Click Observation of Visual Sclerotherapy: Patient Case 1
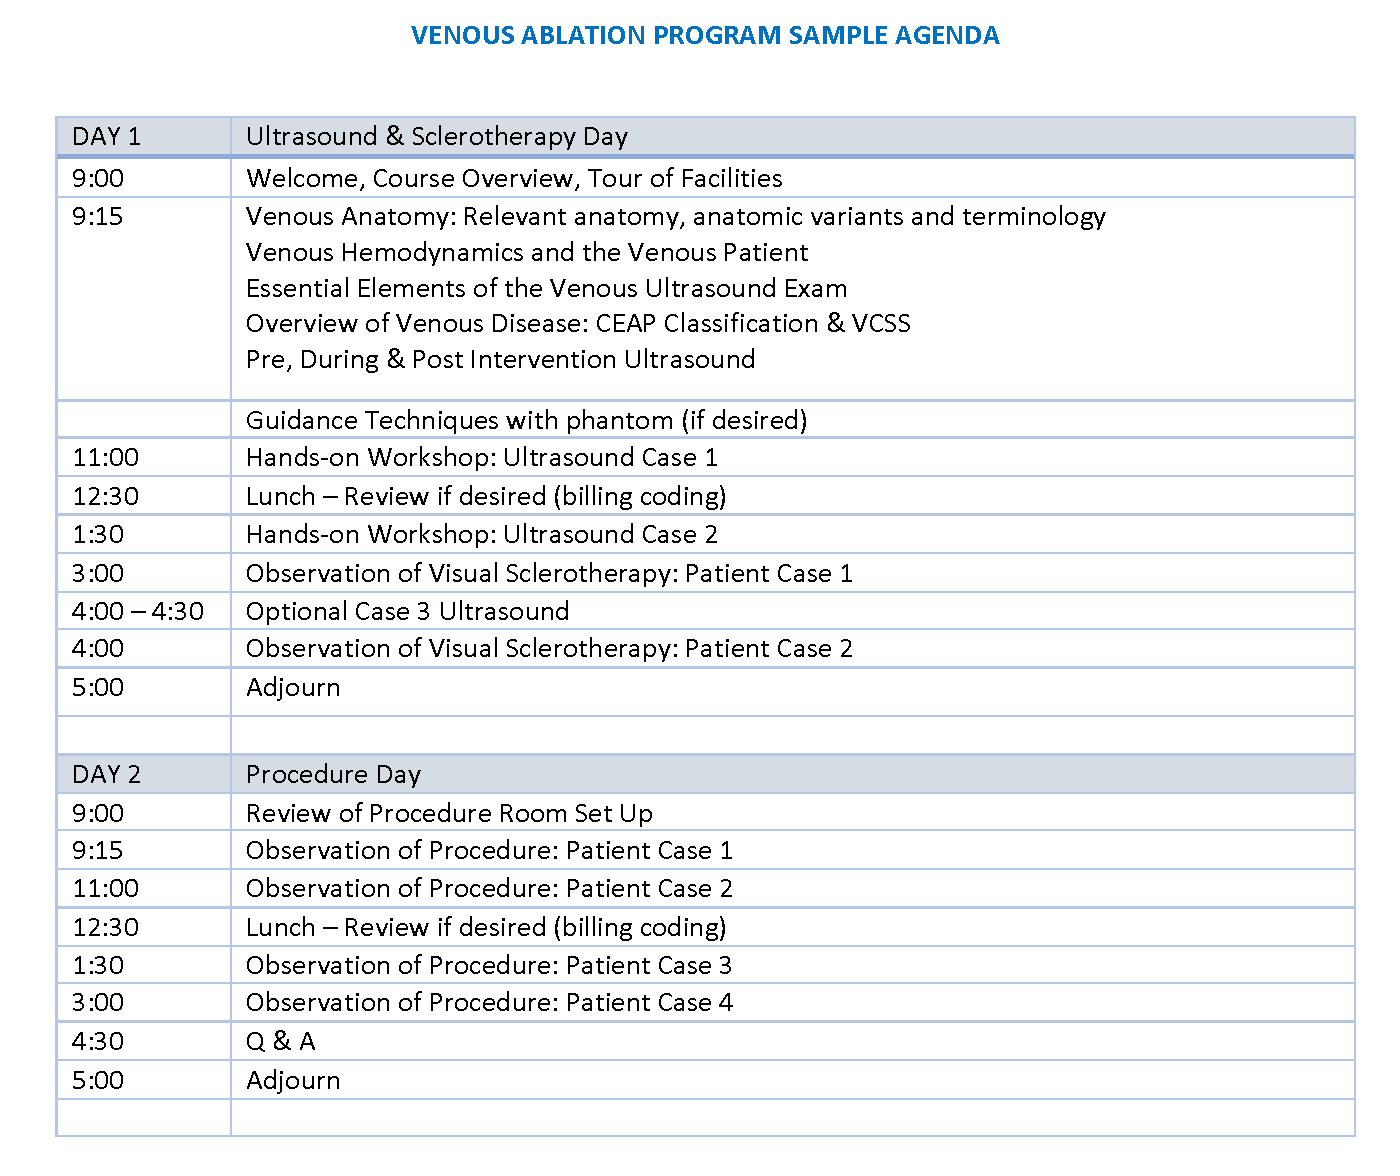Viewport: 1400px width, 1176px height. click(x=549, y=573)
